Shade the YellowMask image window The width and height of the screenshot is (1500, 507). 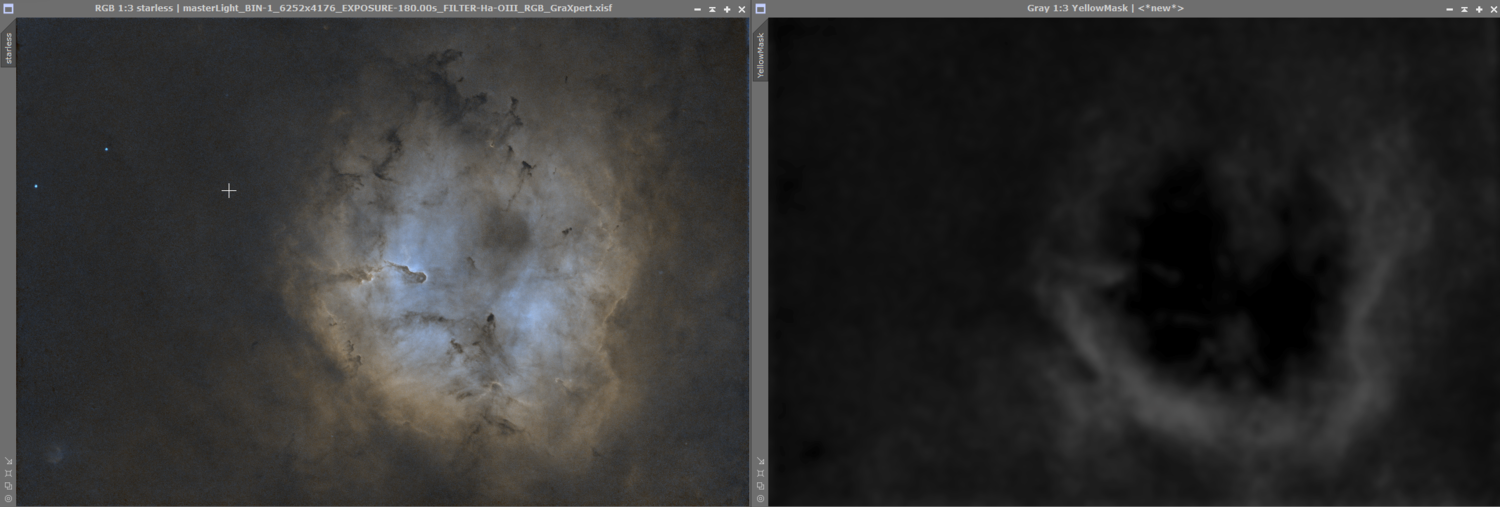[1464, 9]
